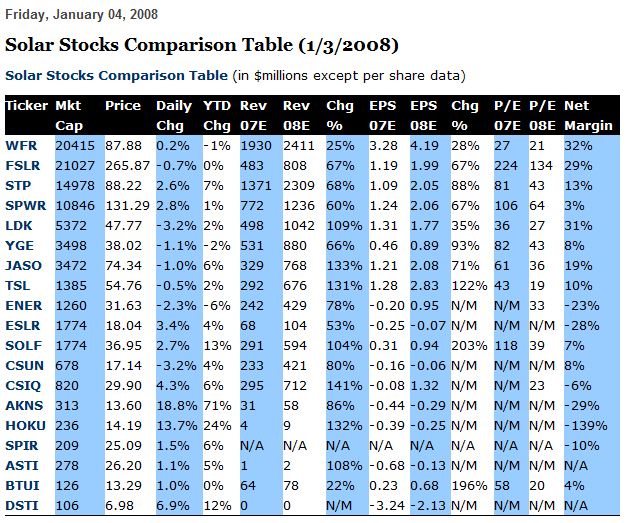Click the "Net Margin" column header
The height and width of the screenshot is (523, 633).
577,115
